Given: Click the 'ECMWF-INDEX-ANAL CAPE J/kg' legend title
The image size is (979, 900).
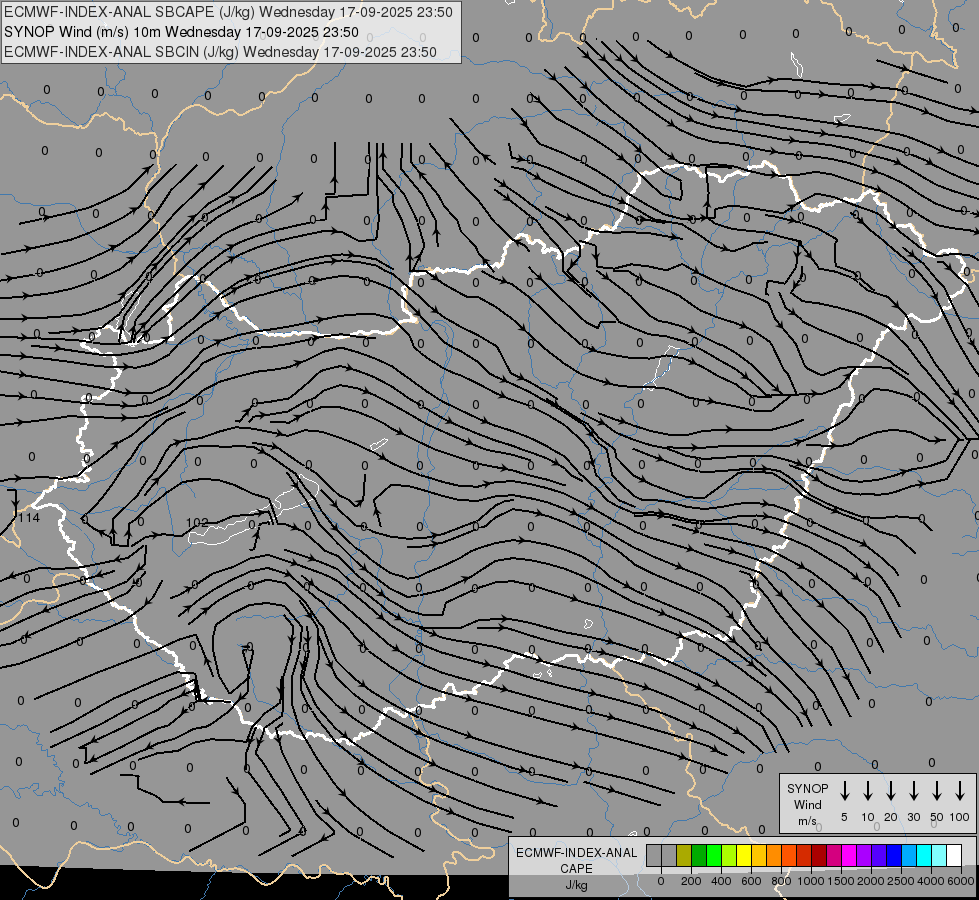Looking at the screenshot, I should point(576,868).
